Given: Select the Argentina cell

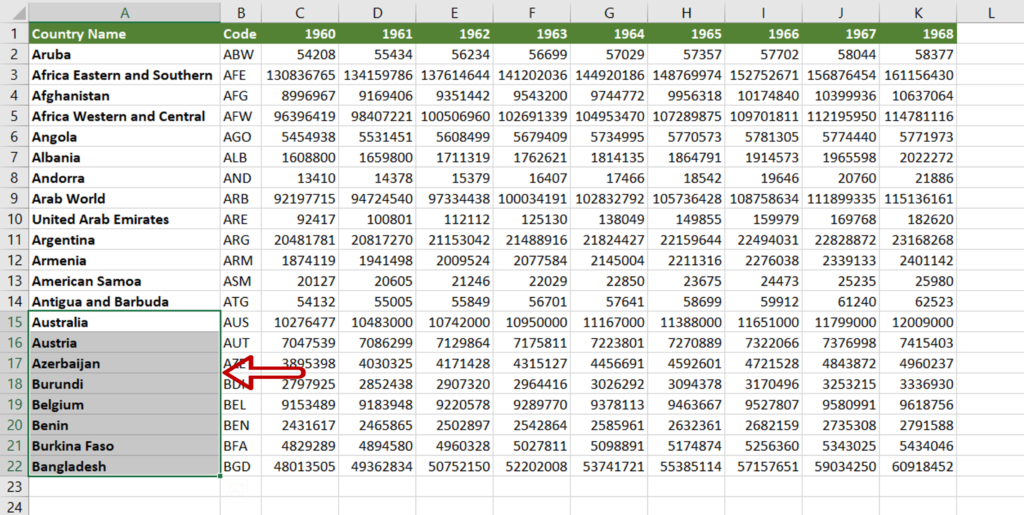Looking at the screenshot, I should [124, 240].
